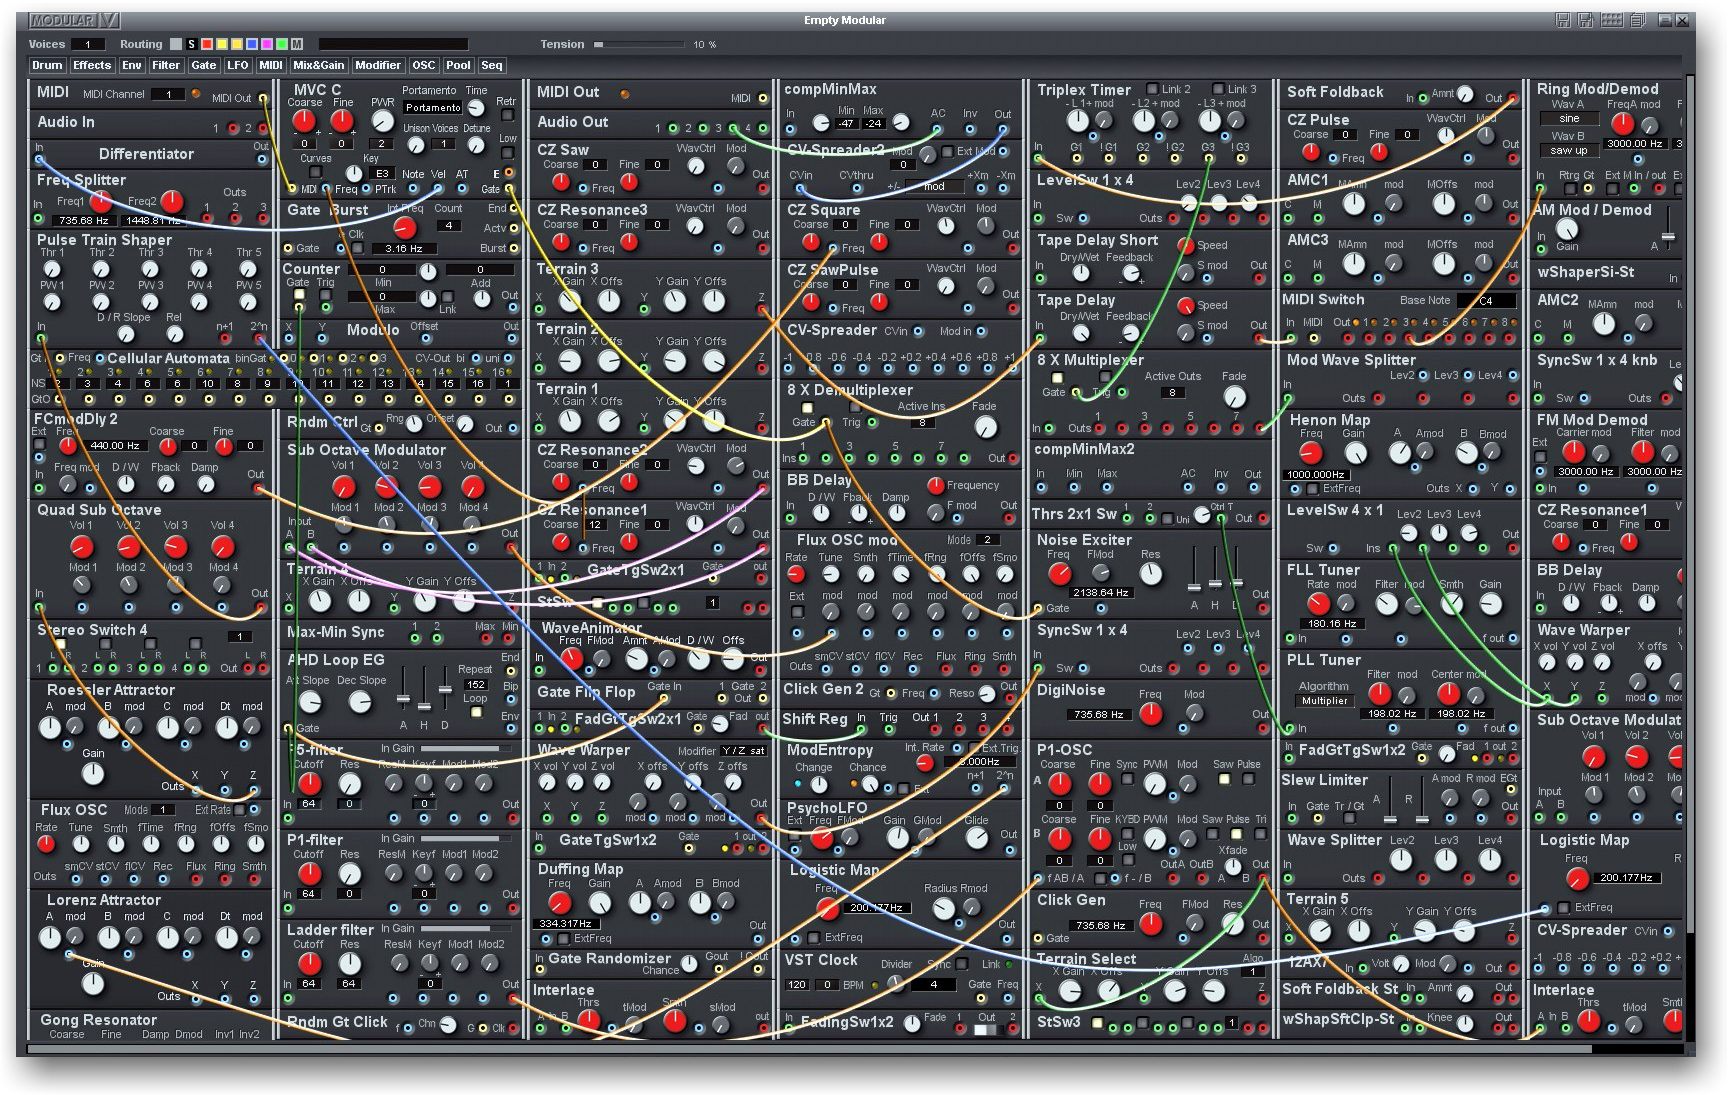Click the Shift Reg Trig jack
The width and height of the screenshot is (1730, 1095).
tap(888, 730)
